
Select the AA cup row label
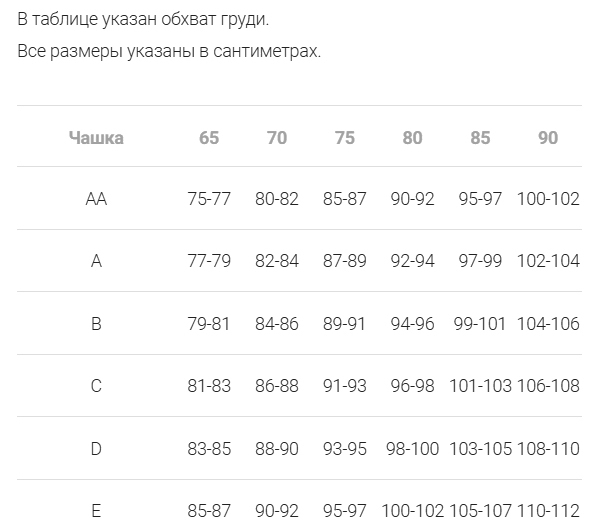tap(96, 199)
